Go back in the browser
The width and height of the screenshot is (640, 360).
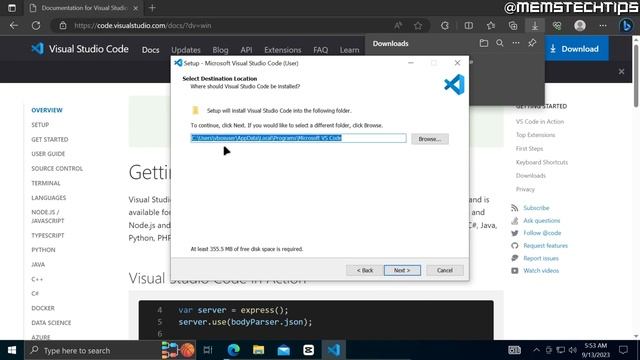point(14,25)
